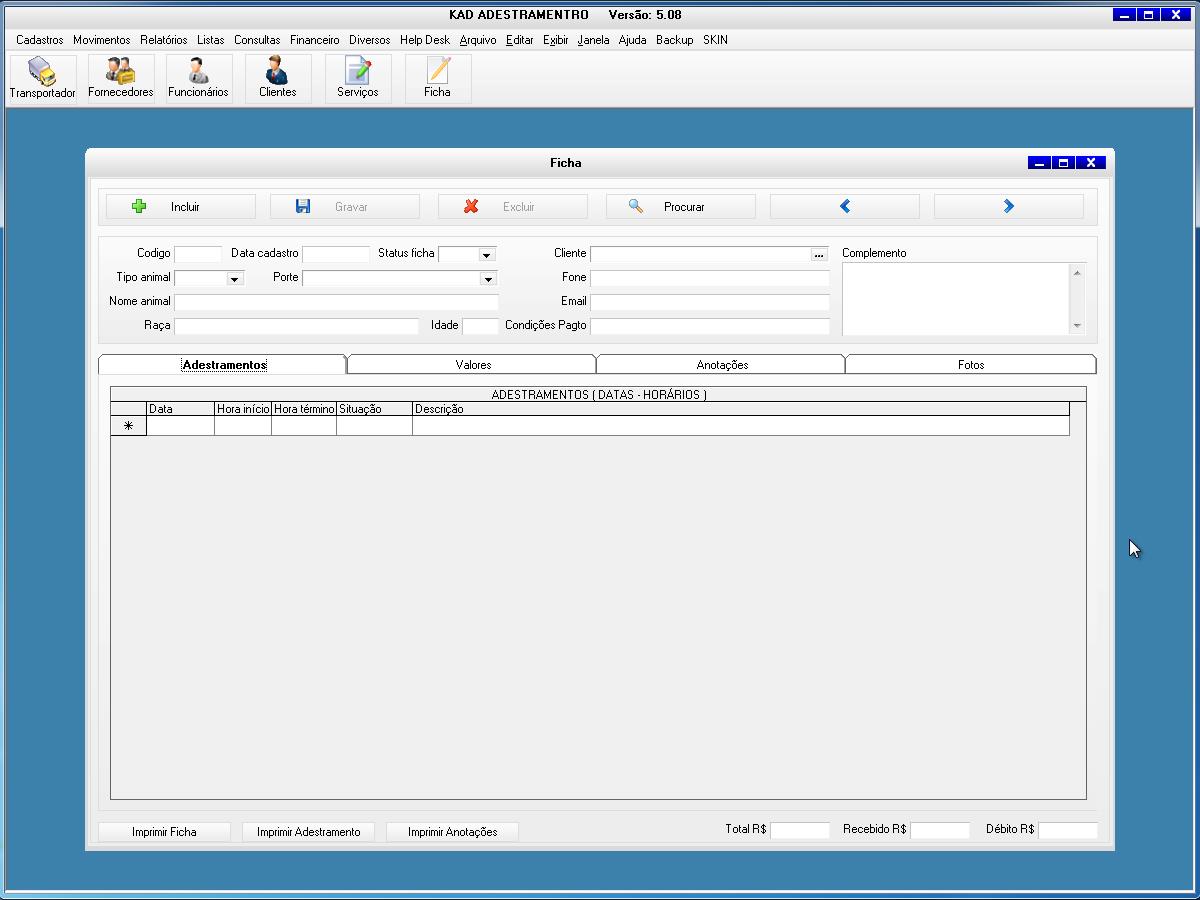The image size is (1200, 900).
Task: Open the Funcionários toolbar icon
Action: 198,79
